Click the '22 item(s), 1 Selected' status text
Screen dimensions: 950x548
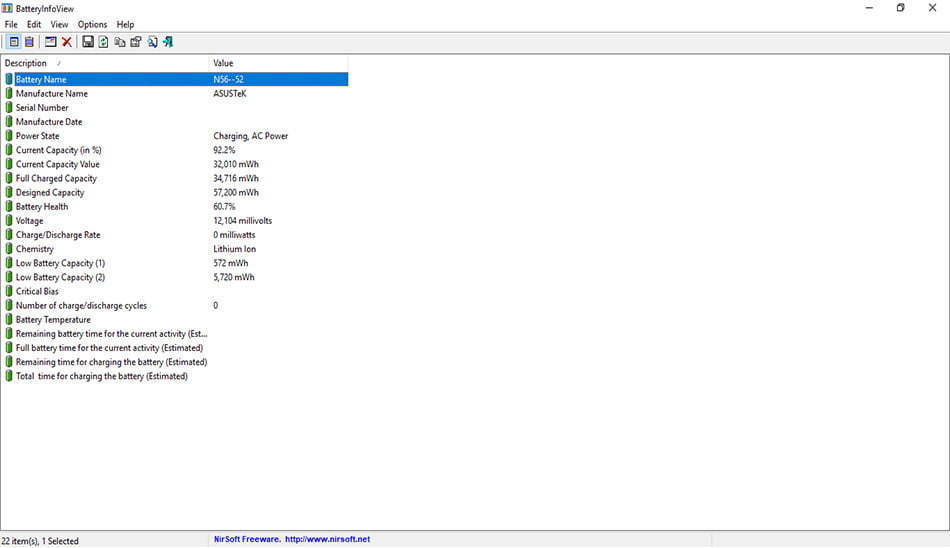tap(40, 541)
